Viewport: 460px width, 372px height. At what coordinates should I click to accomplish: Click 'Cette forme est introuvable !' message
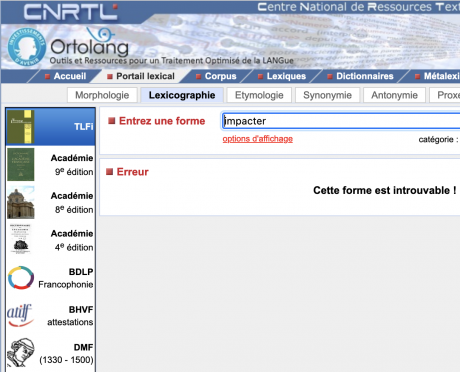click(x=385, y=190)
